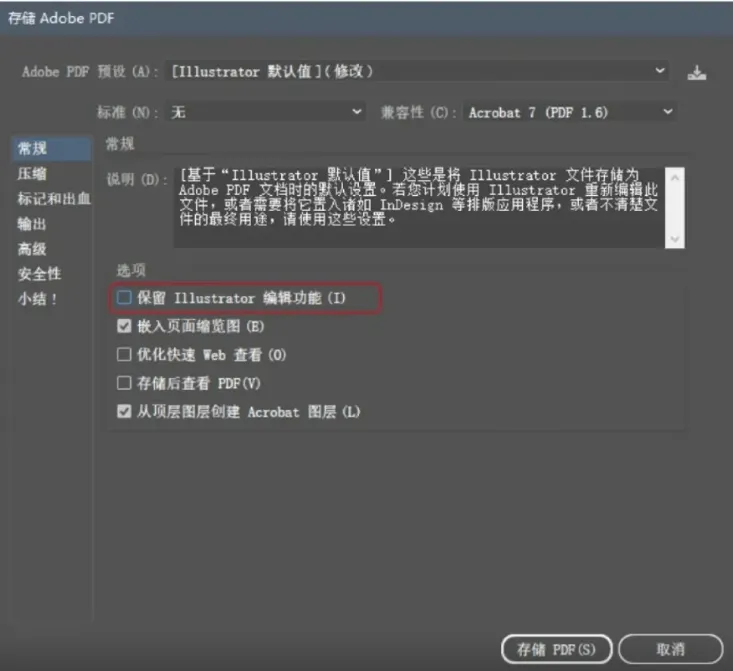Open the 标准 dropdown showing 无

click(266, 112)
